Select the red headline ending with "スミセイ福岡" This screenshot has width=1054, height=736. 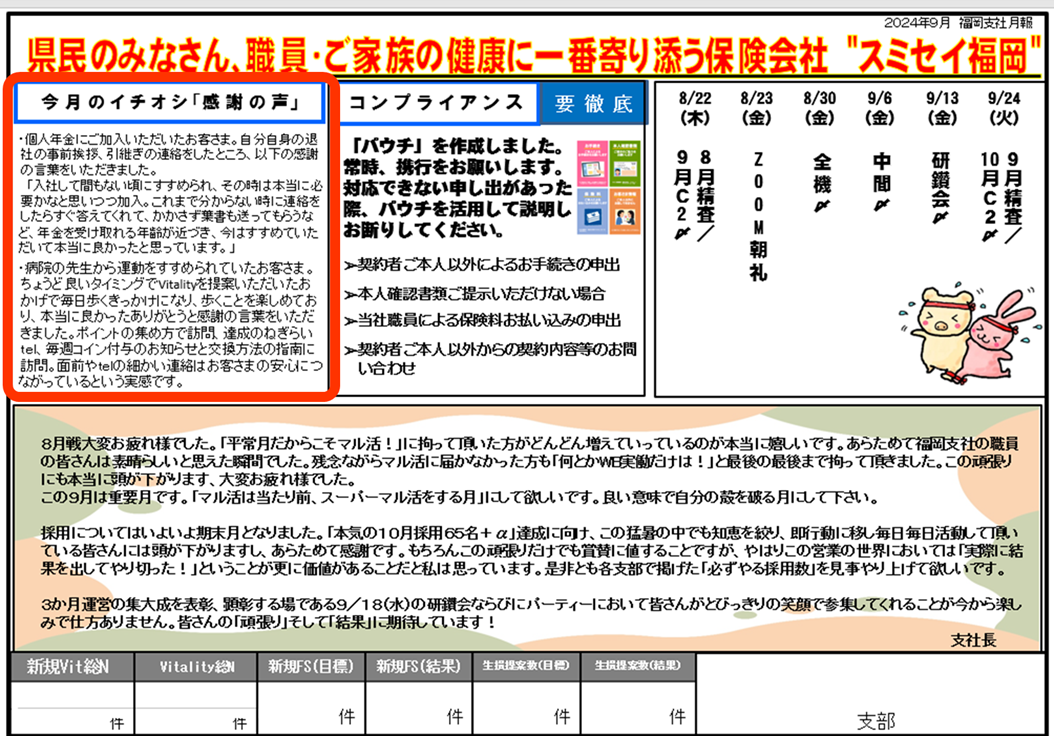coord(534,56)
